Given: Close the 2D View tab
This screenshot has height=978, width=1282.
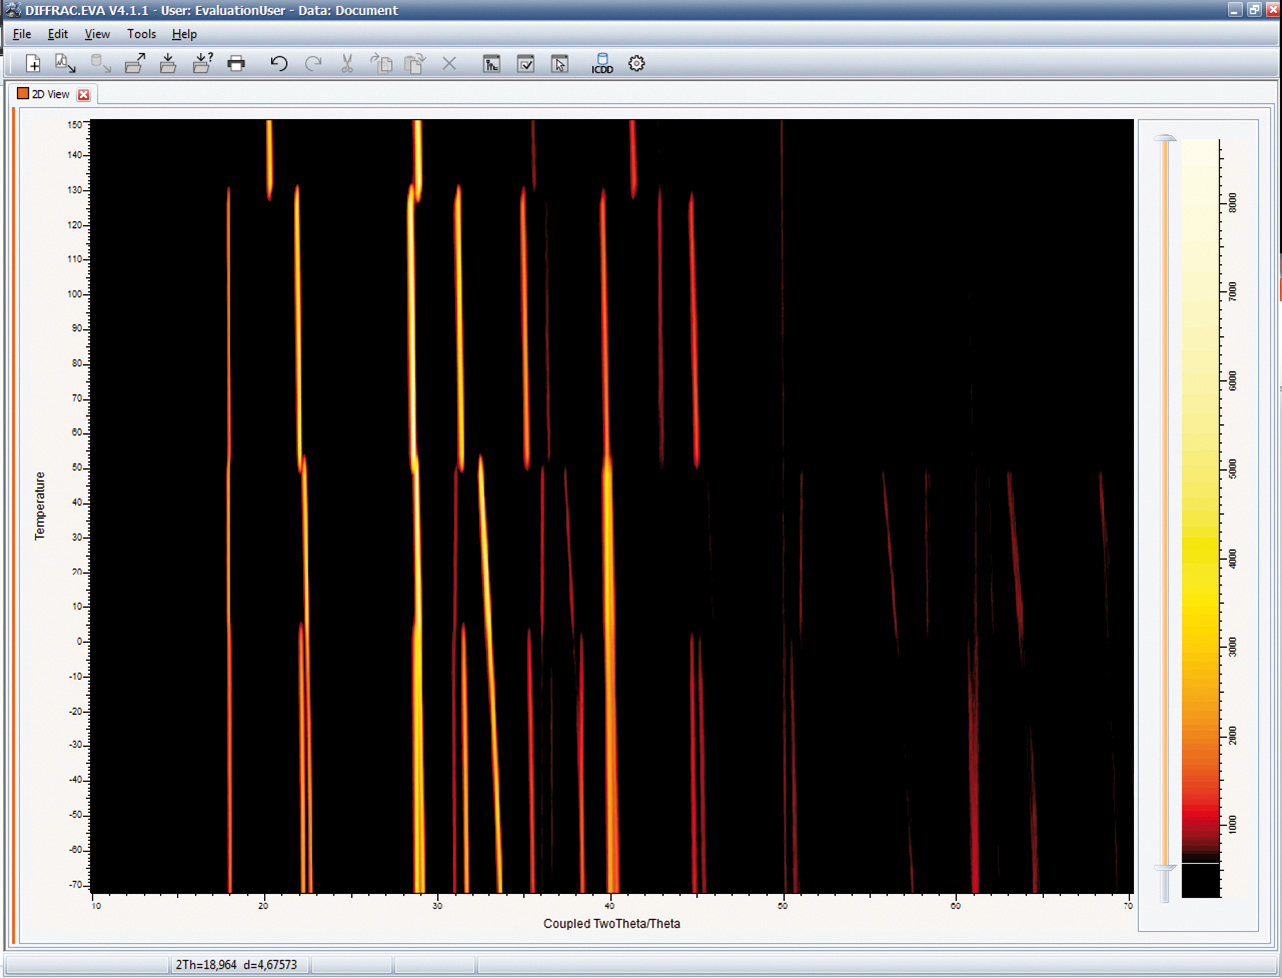Looking at the screenshot, I should pyautogui.click(x=84, y=95).
